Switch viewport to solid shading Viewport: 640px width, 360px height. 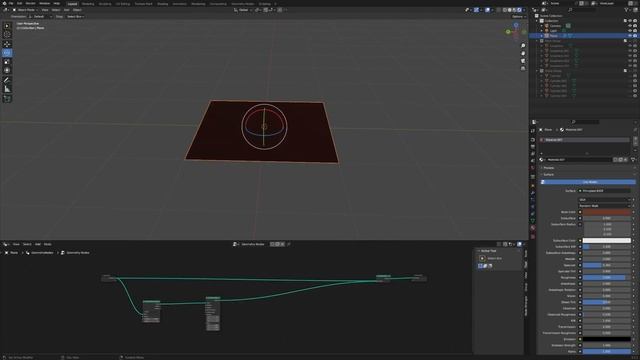point(509,10)
